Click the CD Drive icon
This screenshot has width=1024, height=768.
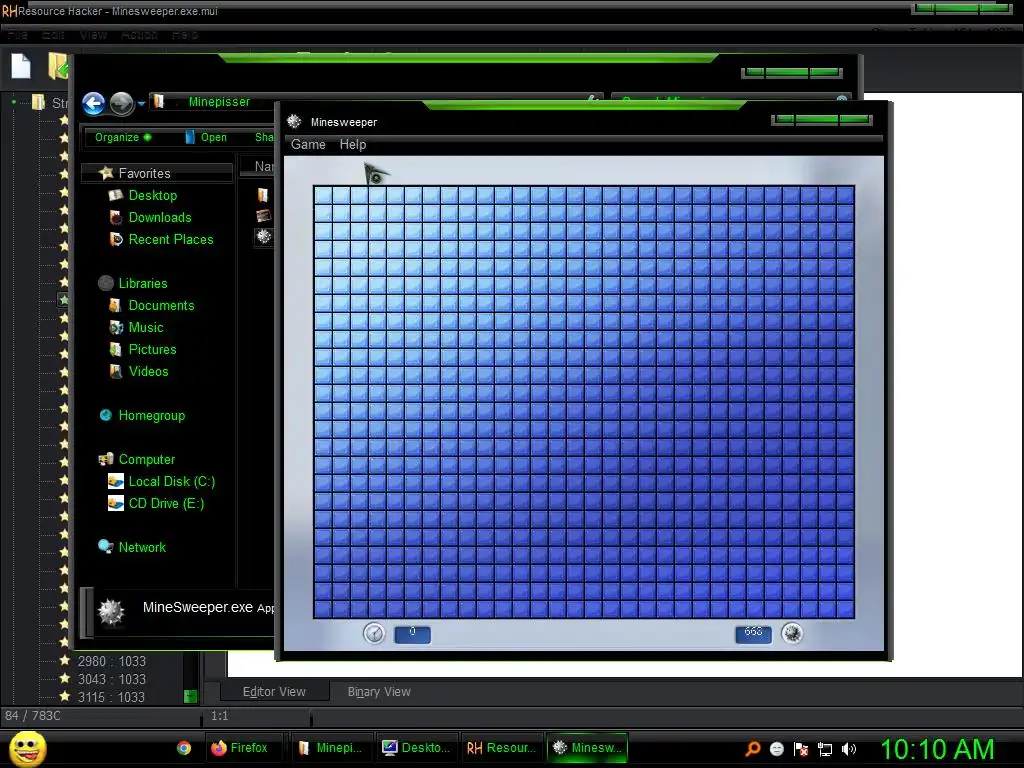(x=116, y=504)
